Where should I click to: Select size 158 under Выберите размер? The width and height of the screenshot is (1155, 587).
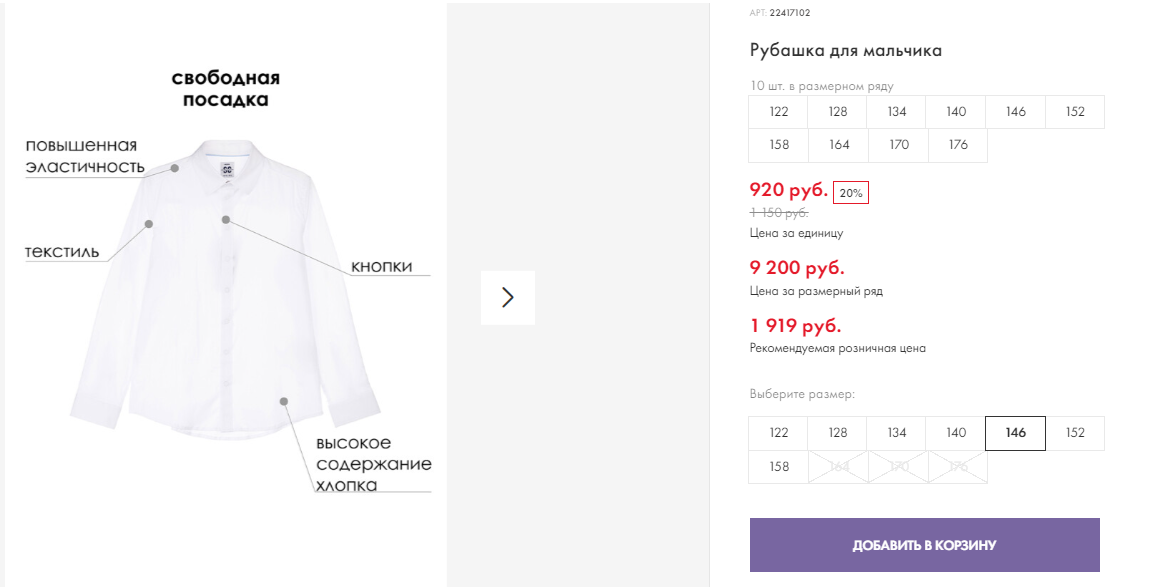(x=778, y=467)
